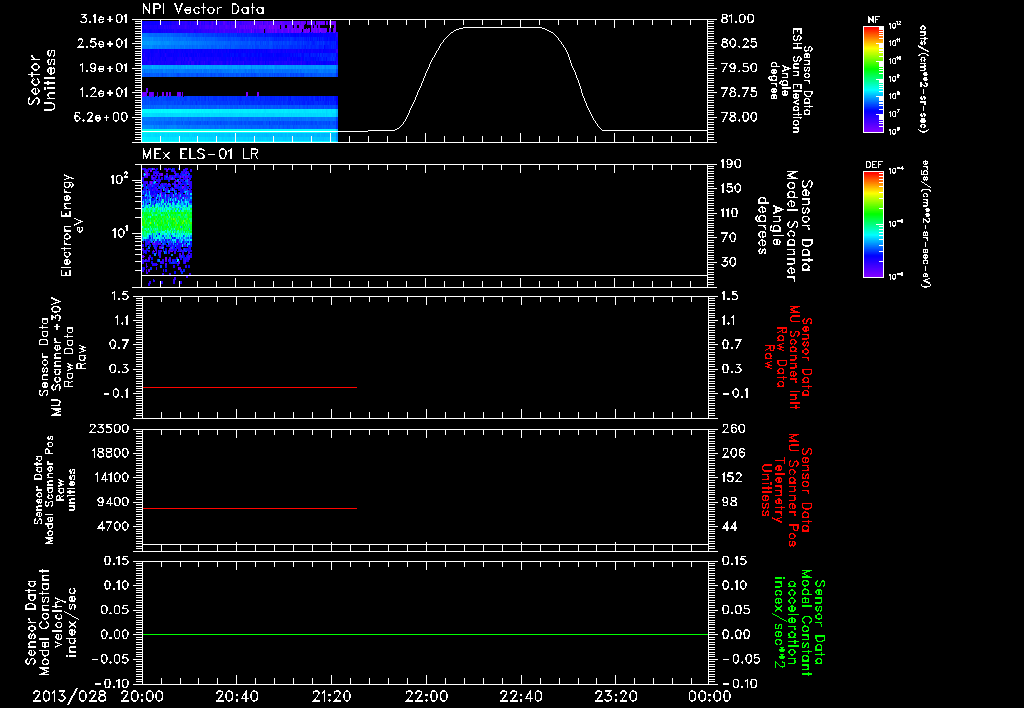Select the NPI Vector Data panel title
The width and height of the screenshot is (1024, 708).
coord(204,9)
